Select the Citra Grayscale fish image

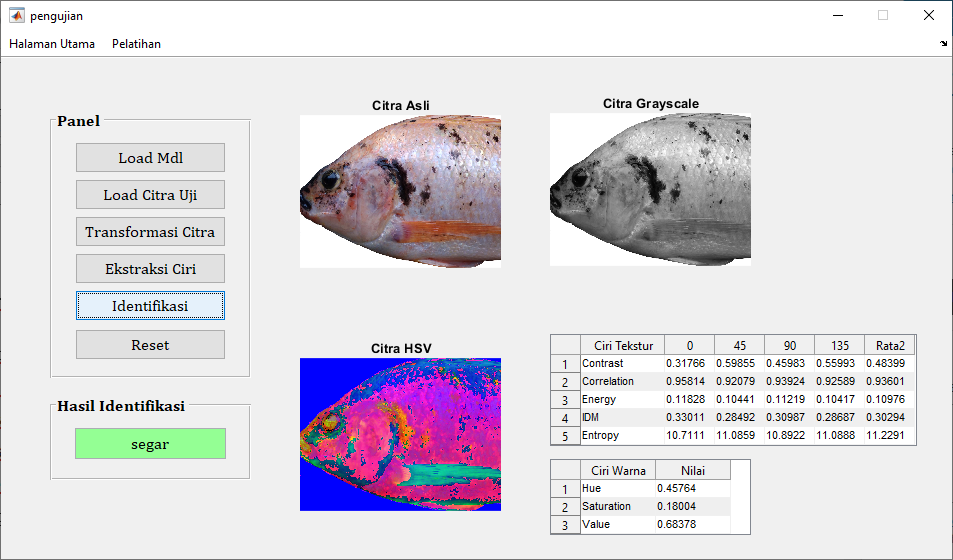[650, 190]
